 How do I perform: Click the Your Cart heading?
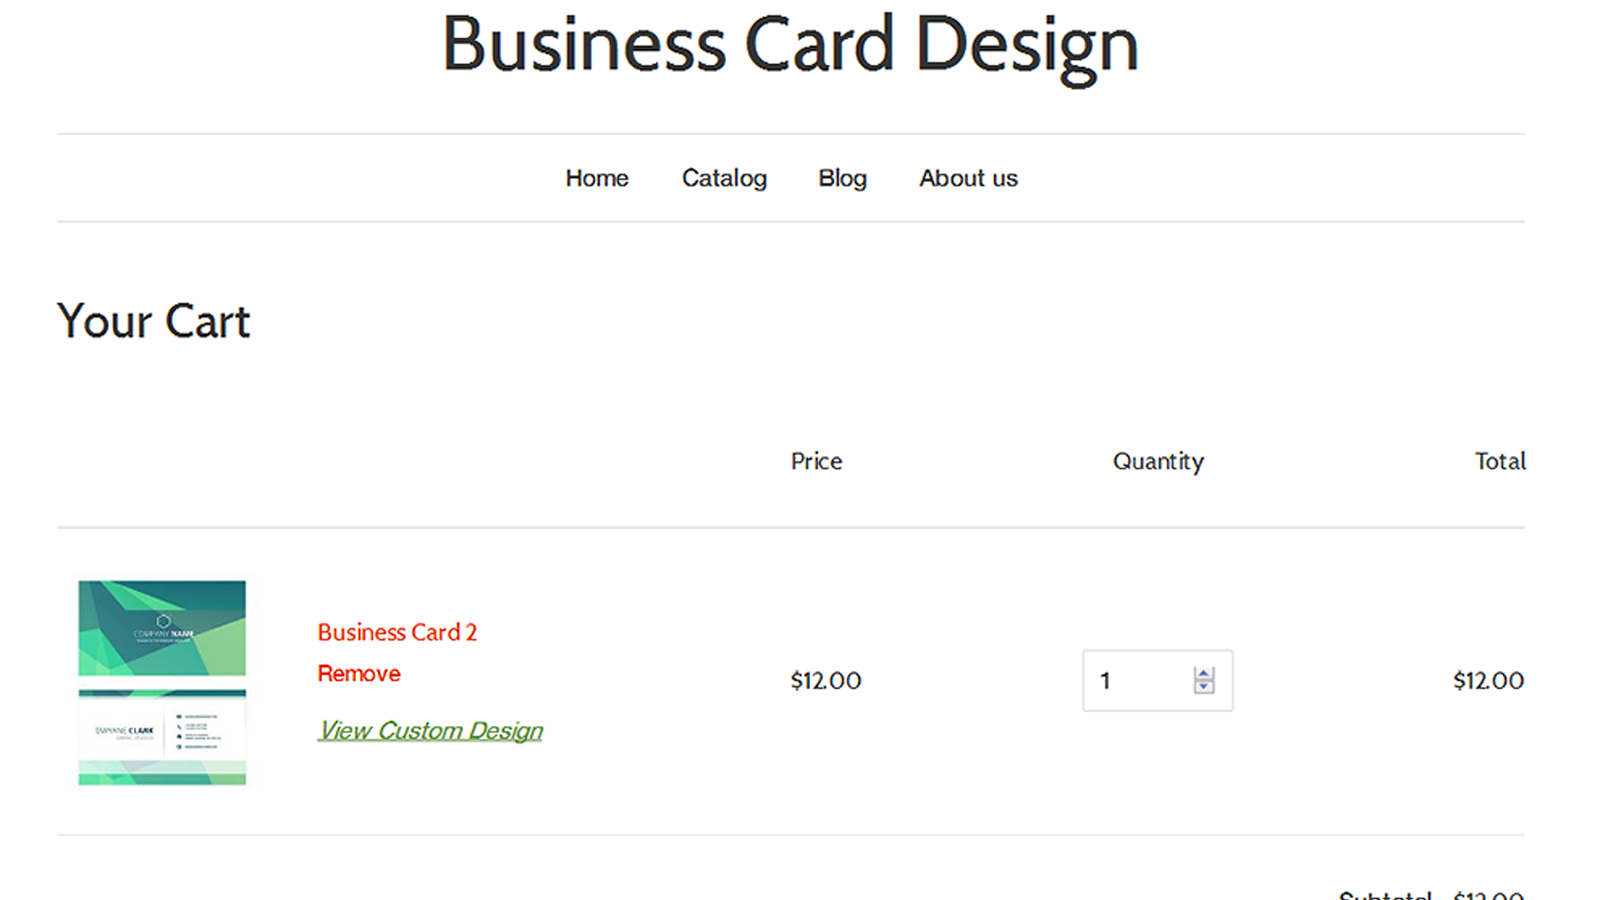click(x=152, y=321)
